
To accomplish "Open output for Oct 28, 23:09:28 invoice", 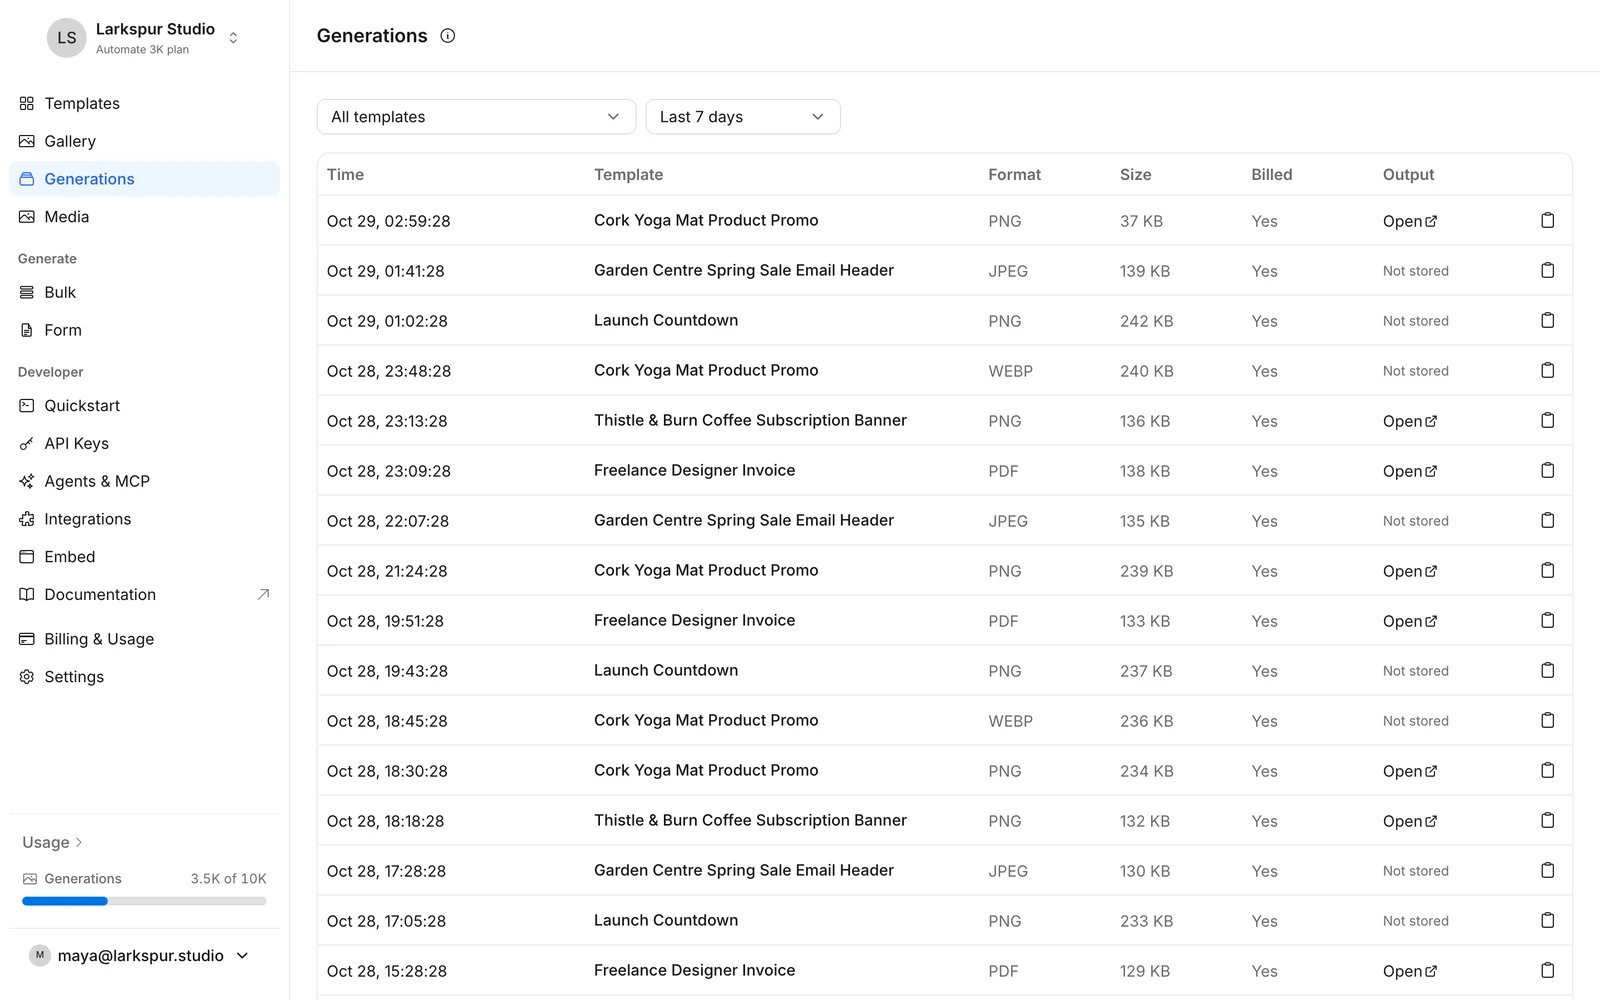I will (1410, 471).
